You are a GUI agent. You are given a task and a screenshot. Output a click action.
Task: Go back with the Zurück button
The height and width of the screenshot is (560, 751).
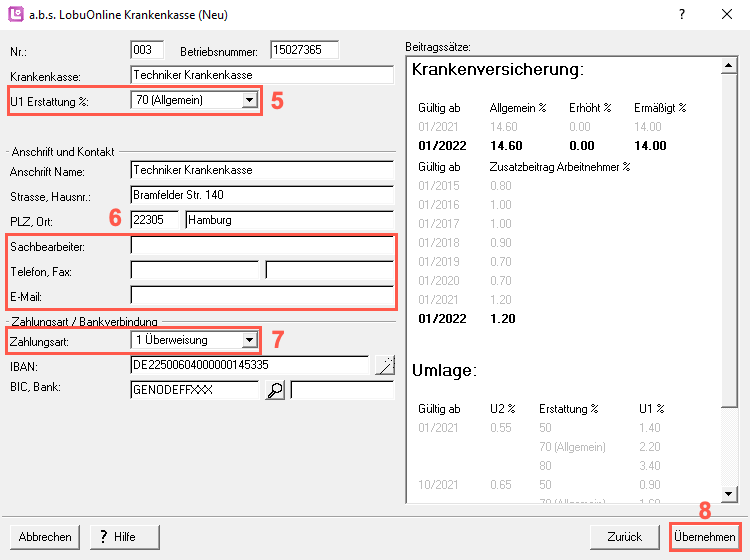[x=624, y=537]
